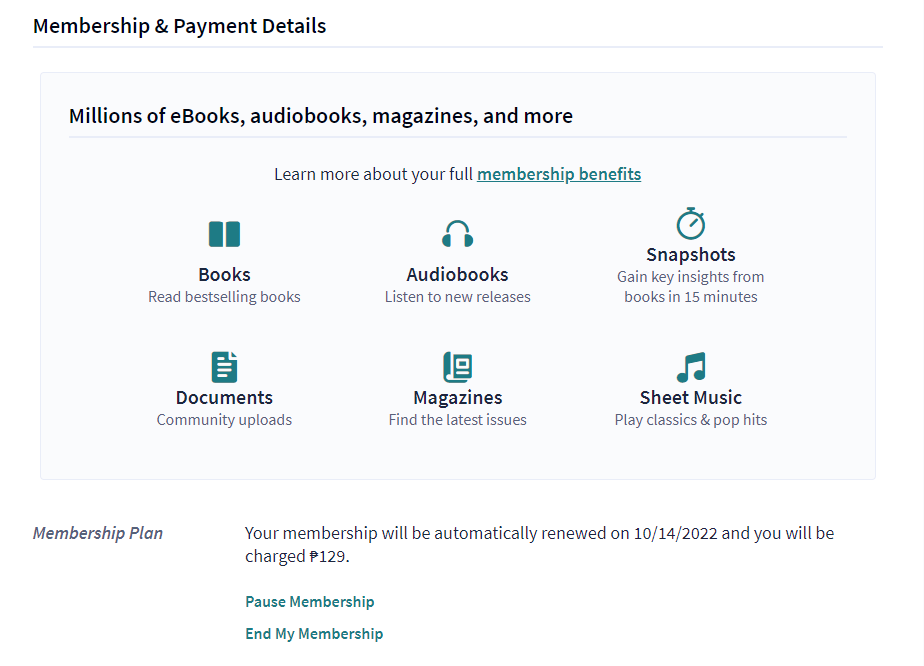This screenshot has width=924, height=666.
Task: Click the Audiobooks headphones icon
Action: tap(457, 235)
